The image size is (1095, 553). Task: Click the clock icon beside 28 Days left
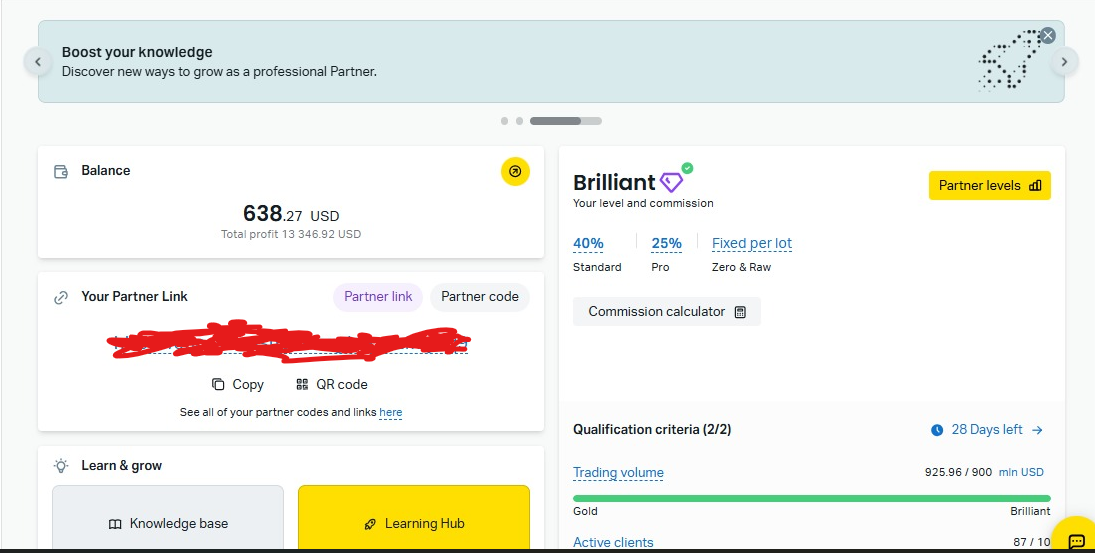[x=937, y=430]
